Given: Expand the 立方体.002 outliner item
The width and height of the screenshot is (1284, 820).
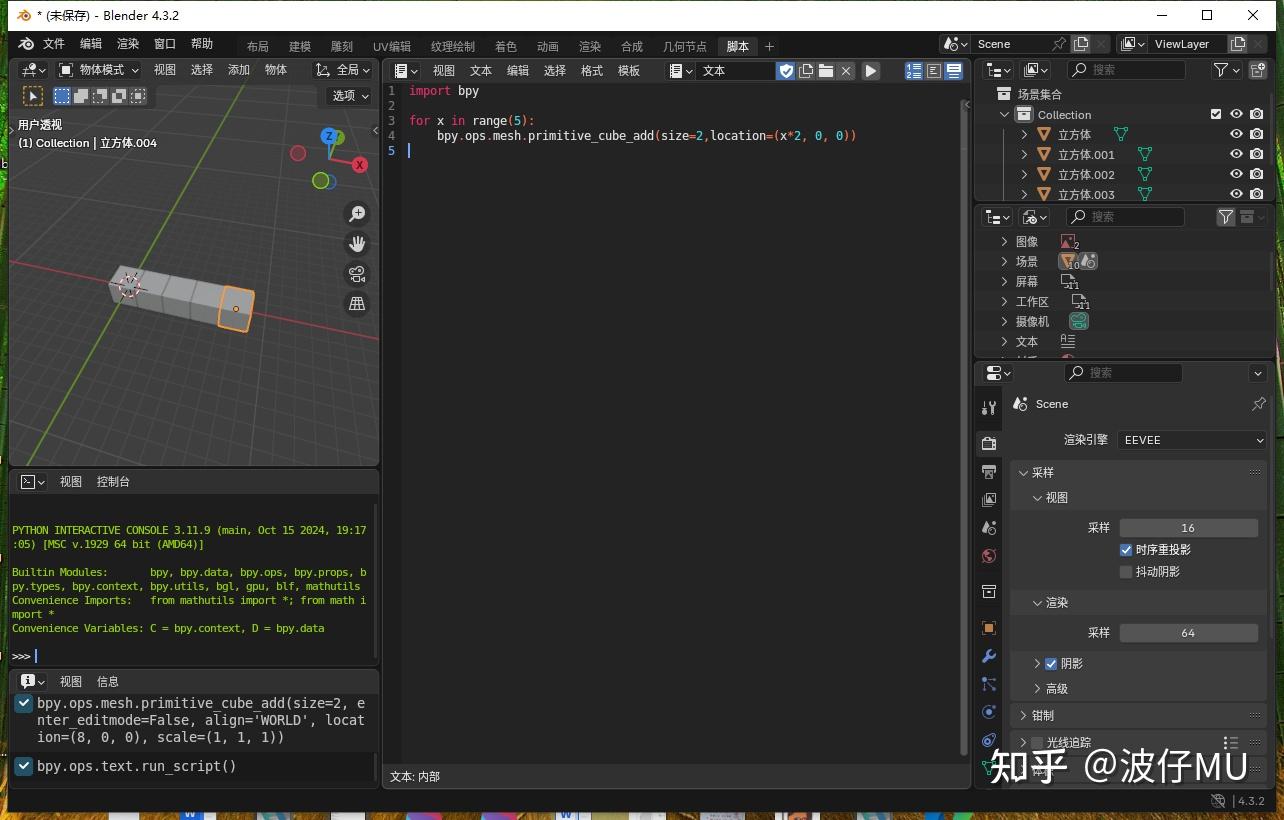Looking at the screenshot, I should tap(1022, 174).
